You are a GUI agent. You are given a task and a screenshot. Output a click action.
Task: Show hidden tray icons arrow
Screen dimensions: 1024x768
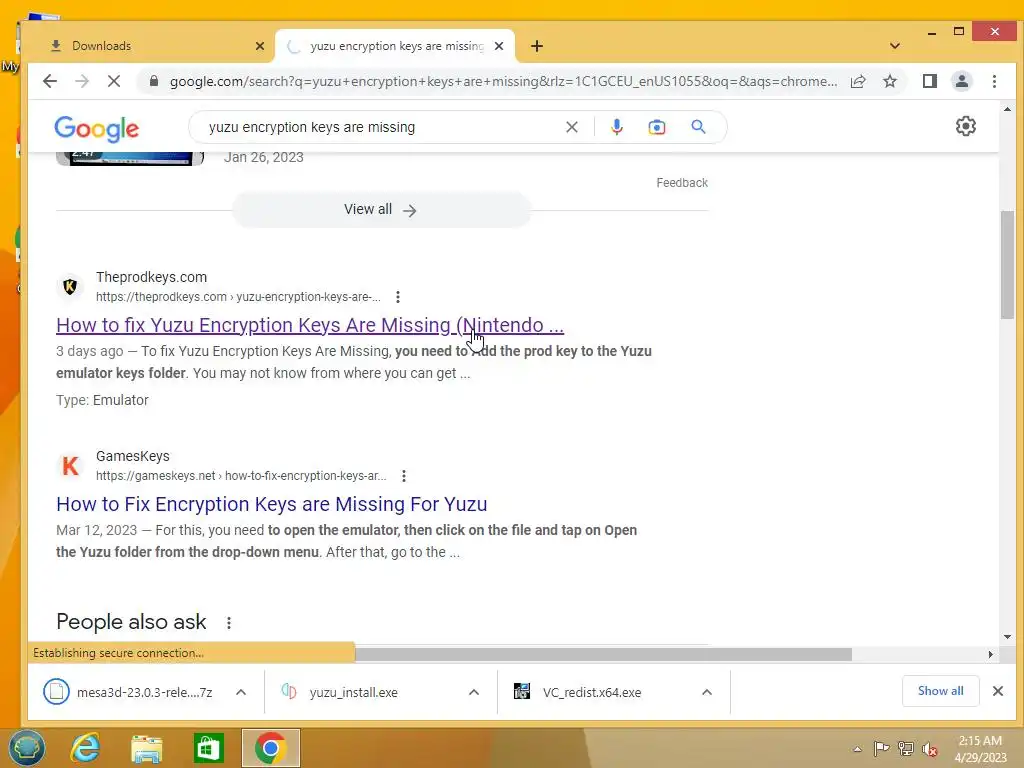point(857,749)
